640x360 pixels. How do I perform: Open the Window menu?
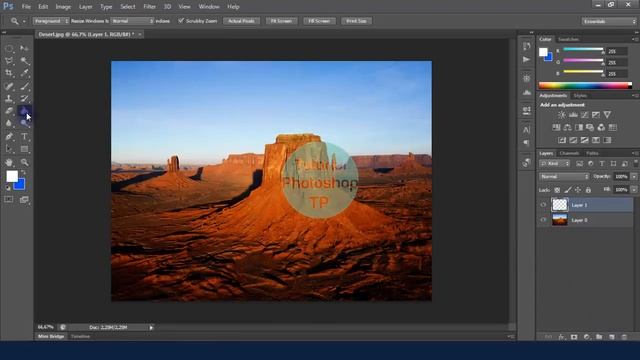point(209,7)
